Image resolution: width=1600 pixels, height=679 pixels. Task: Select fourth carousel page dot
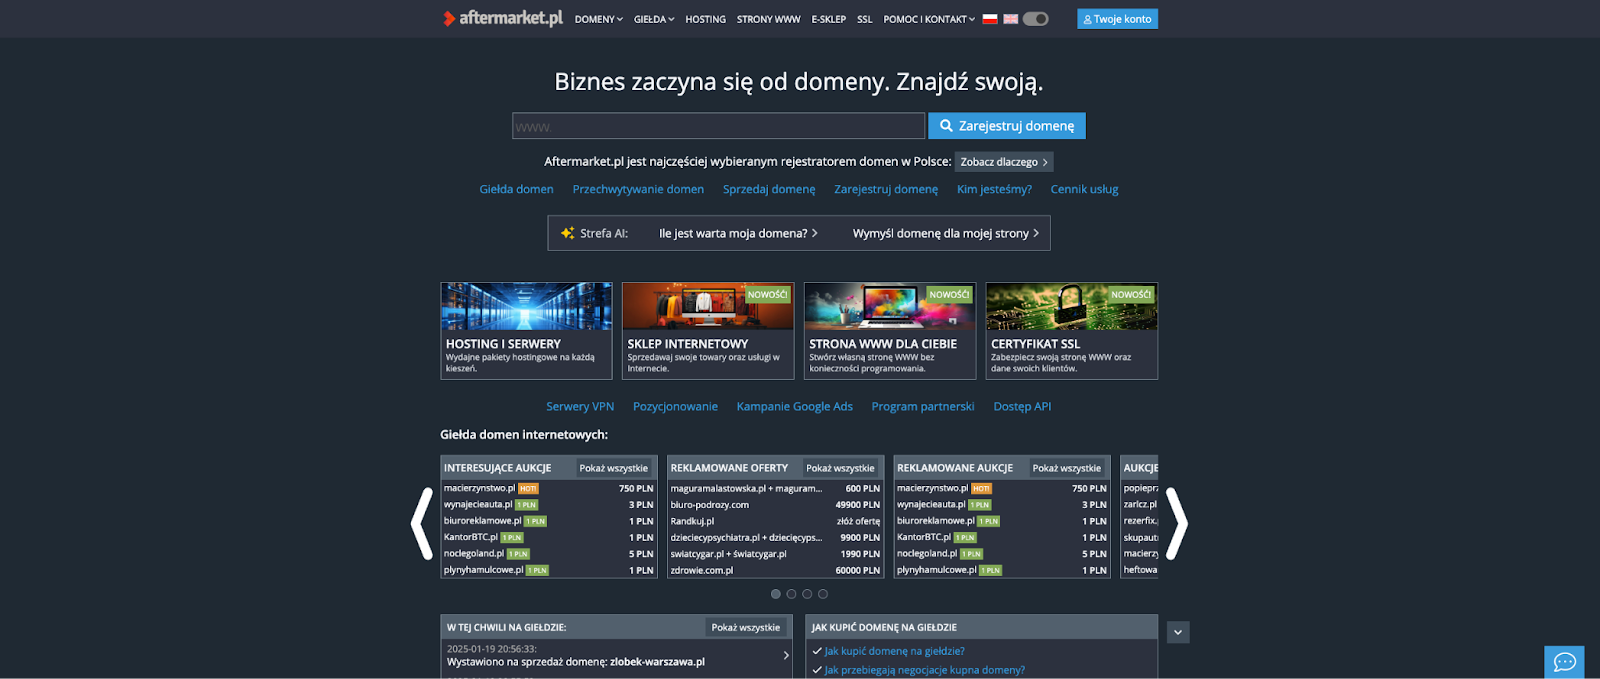823,594
